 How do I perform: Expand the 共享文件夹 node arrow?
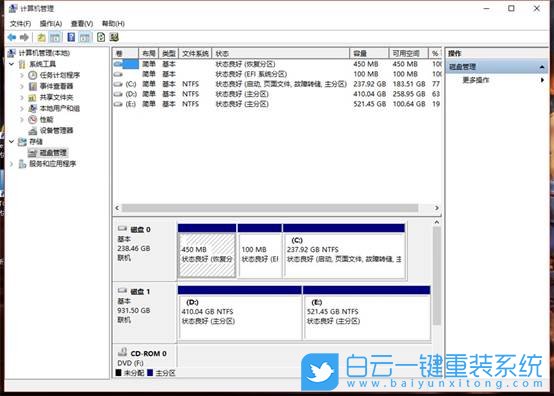pos(22,97)
